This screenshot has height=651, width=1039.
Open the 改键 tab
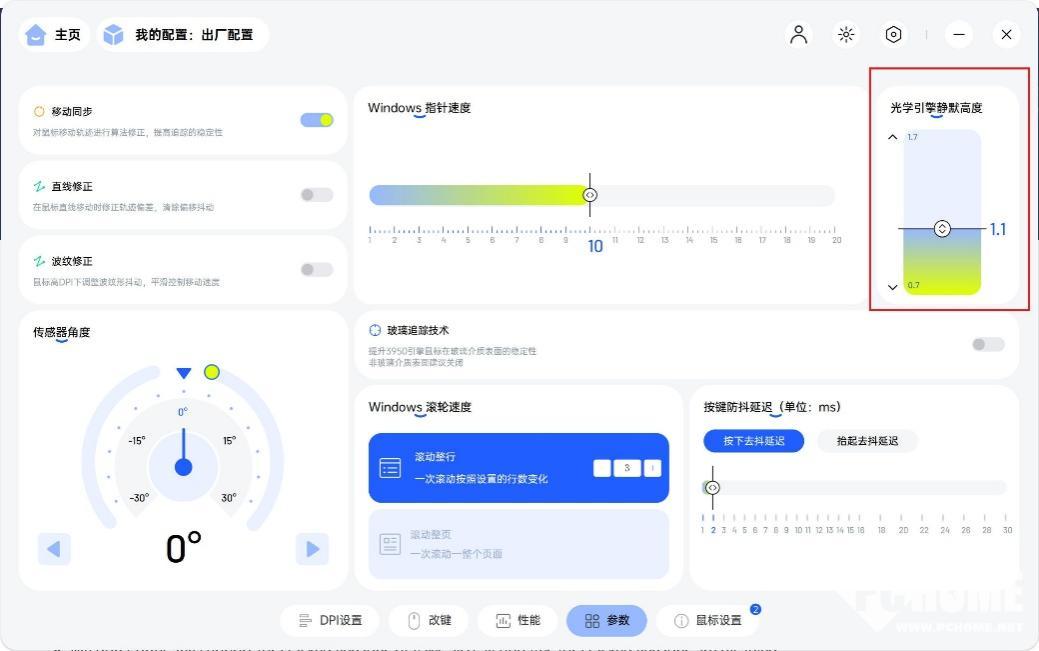pyautogui.click(x=429, y=621)
